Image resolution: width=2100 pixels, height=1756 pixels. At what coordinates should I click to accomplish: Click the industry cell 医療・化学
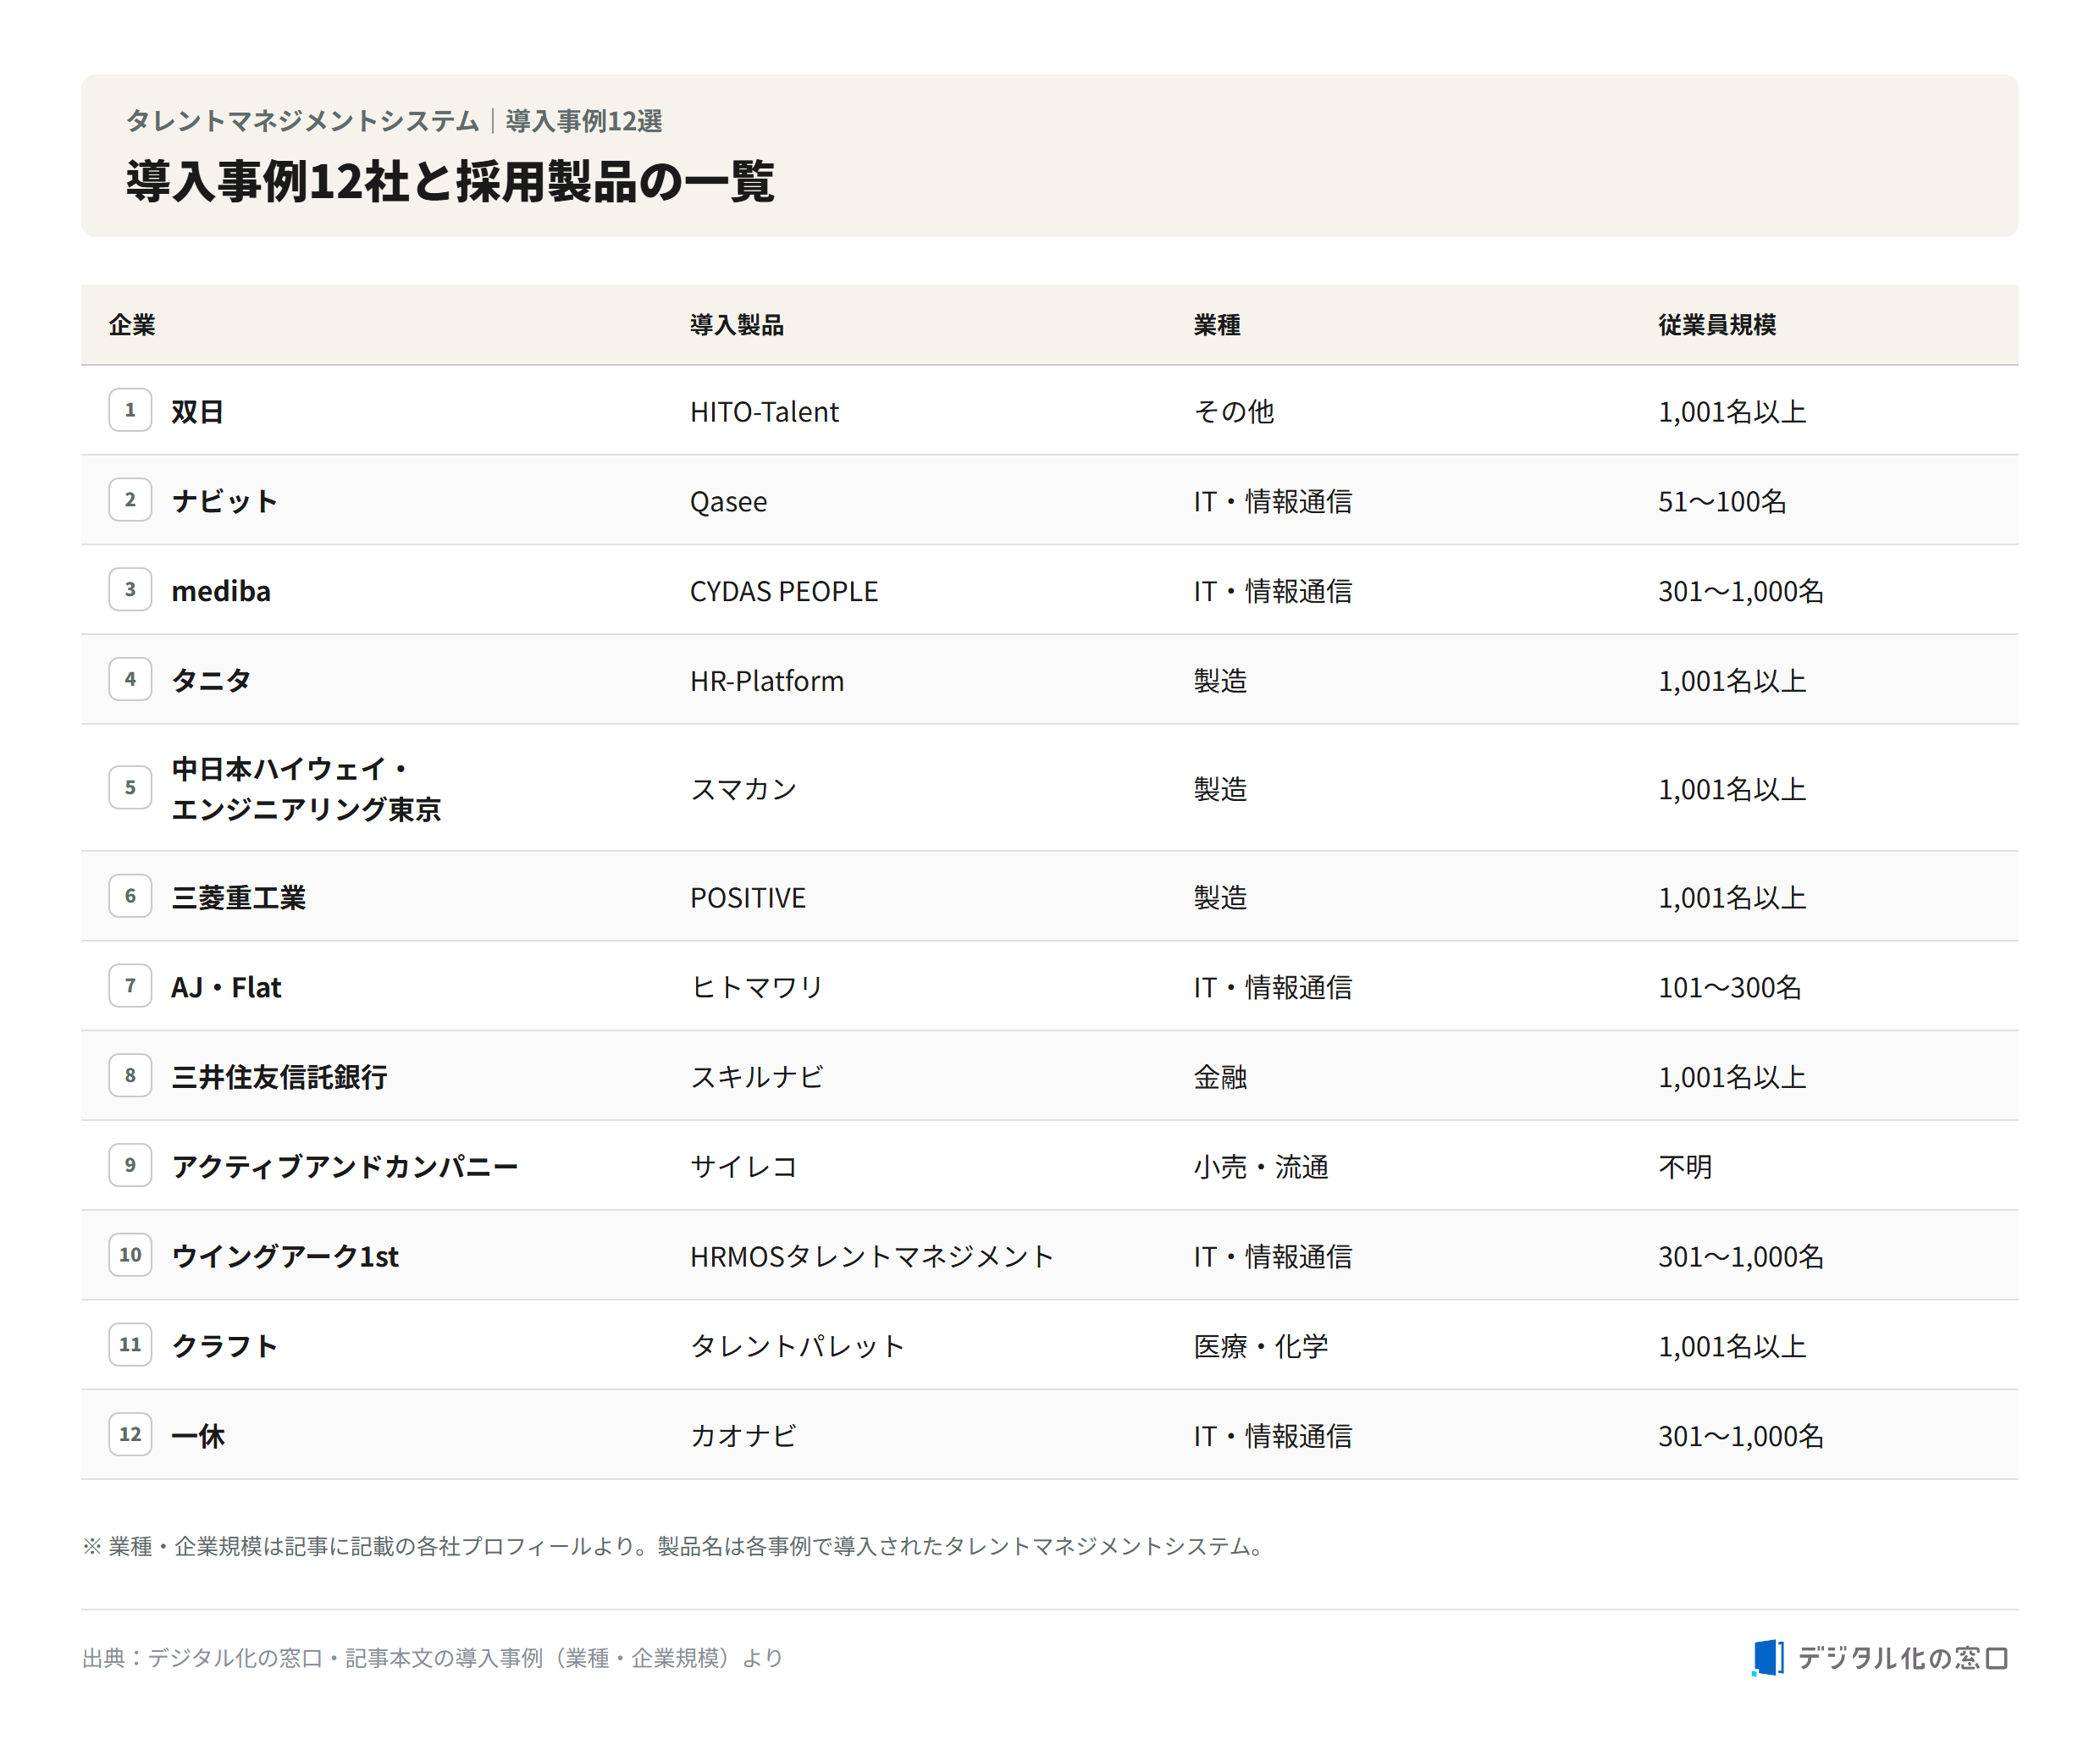[x=1260, y=1346]
